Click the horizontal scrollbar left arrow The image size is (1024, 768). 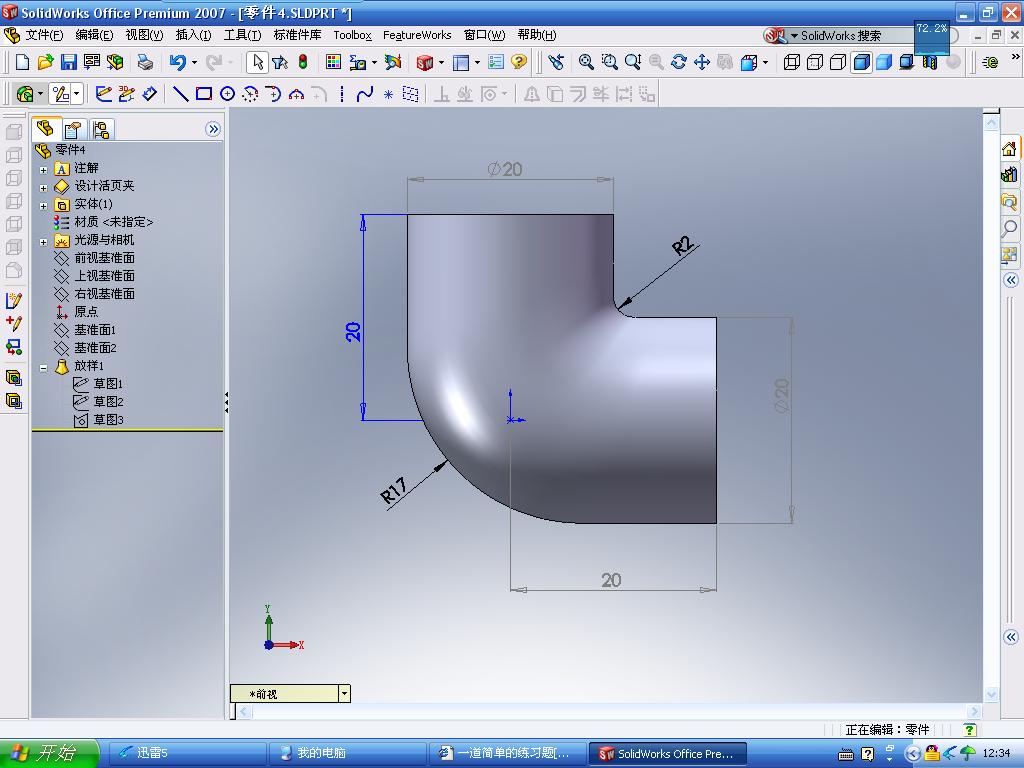tap(245, 711)
